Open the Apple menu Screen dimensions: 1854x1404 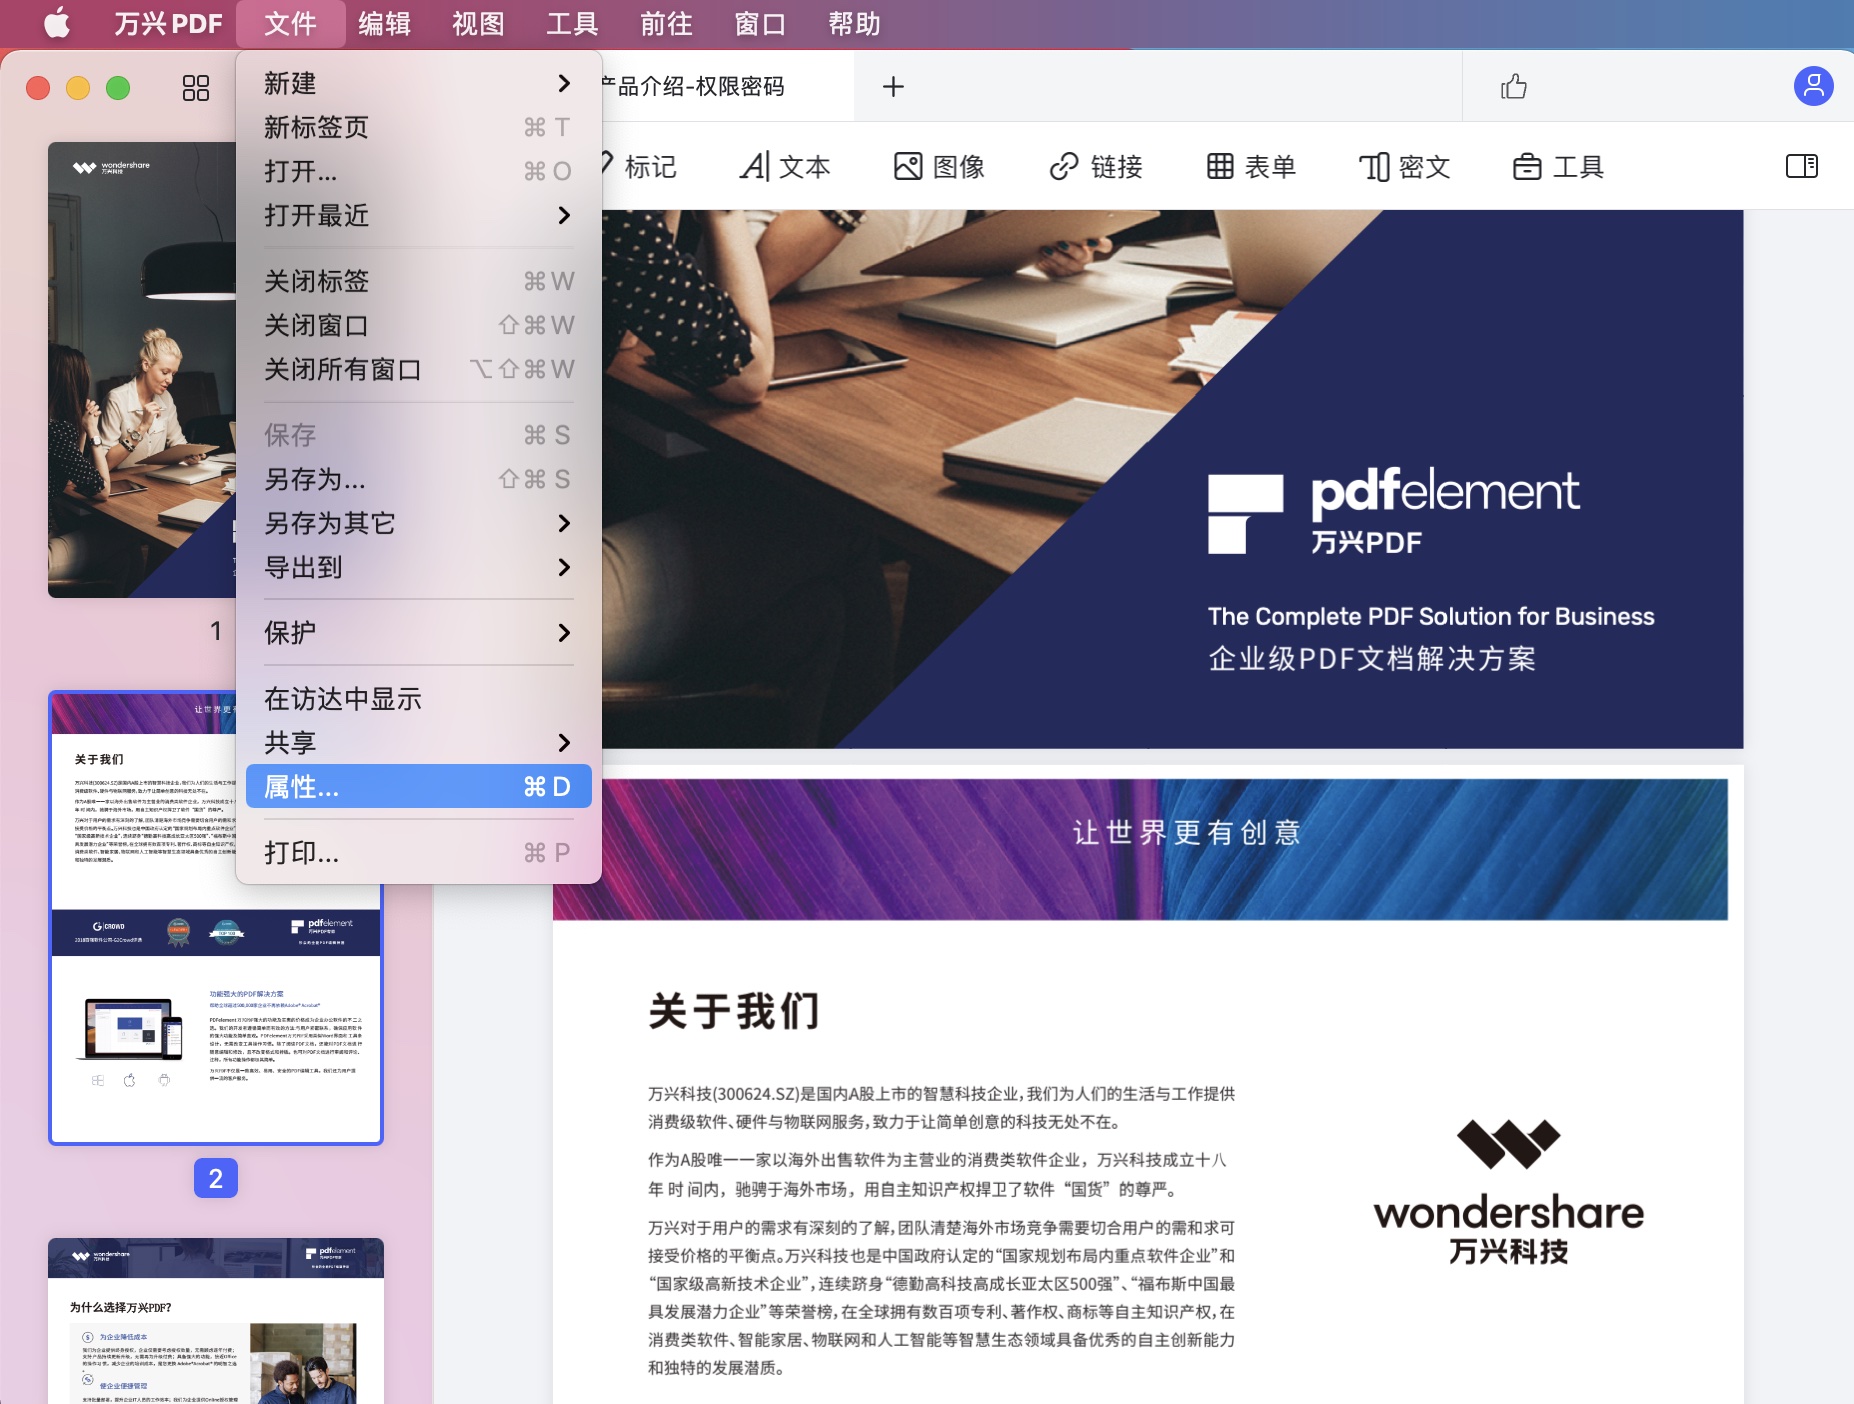pyautogui.click(x=57, y=23)
